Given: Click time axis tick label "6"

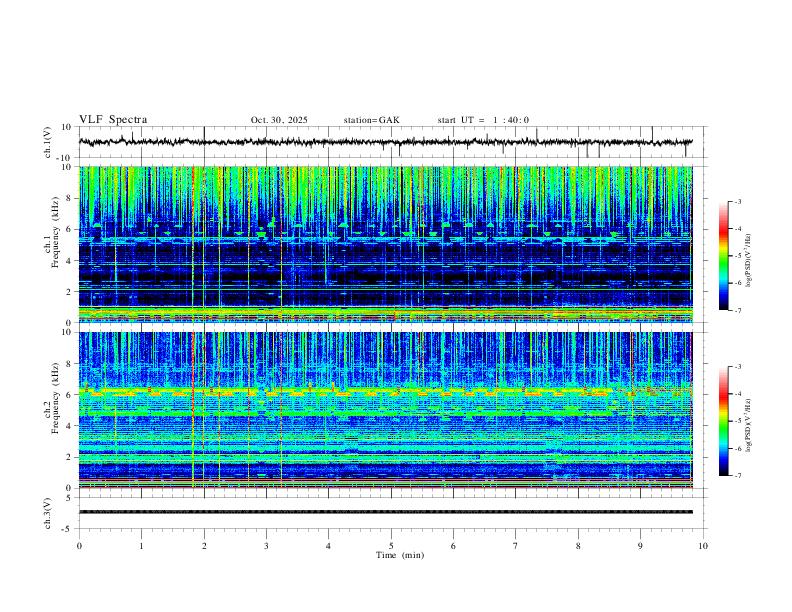Looking at the screenshot, I should (453, 546).
